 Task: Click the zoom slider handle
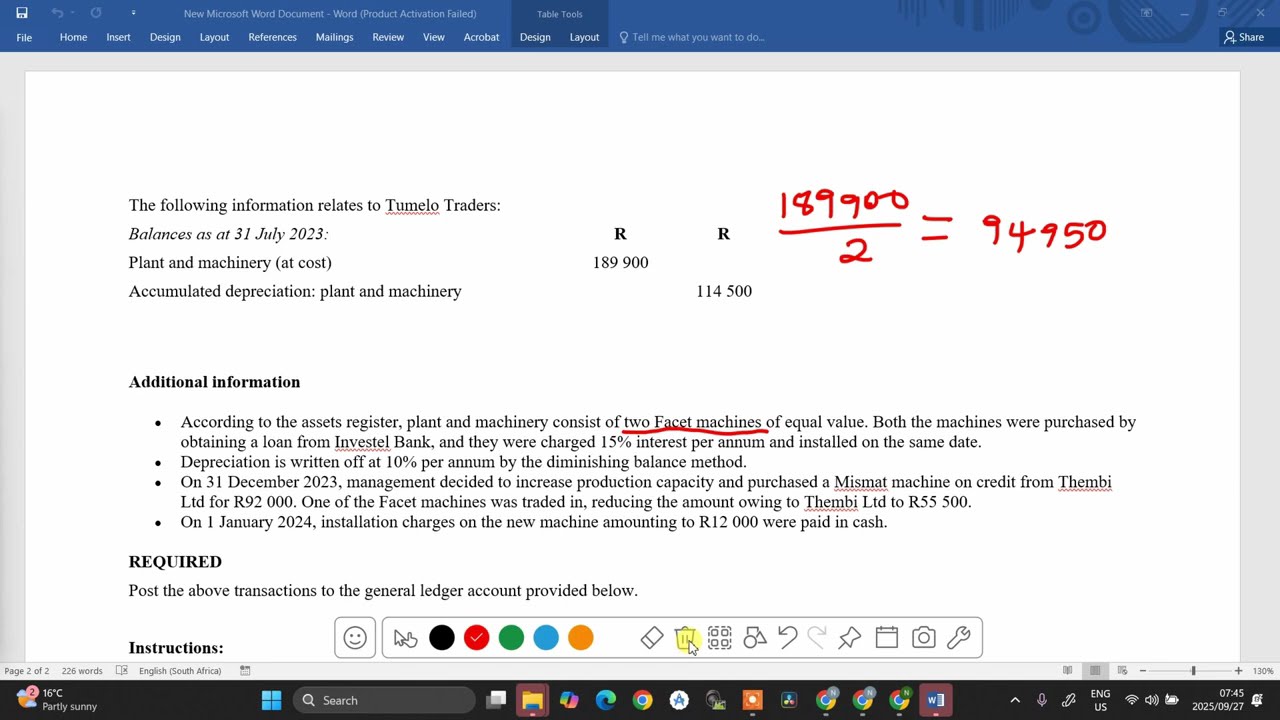tap(1193, 671)
